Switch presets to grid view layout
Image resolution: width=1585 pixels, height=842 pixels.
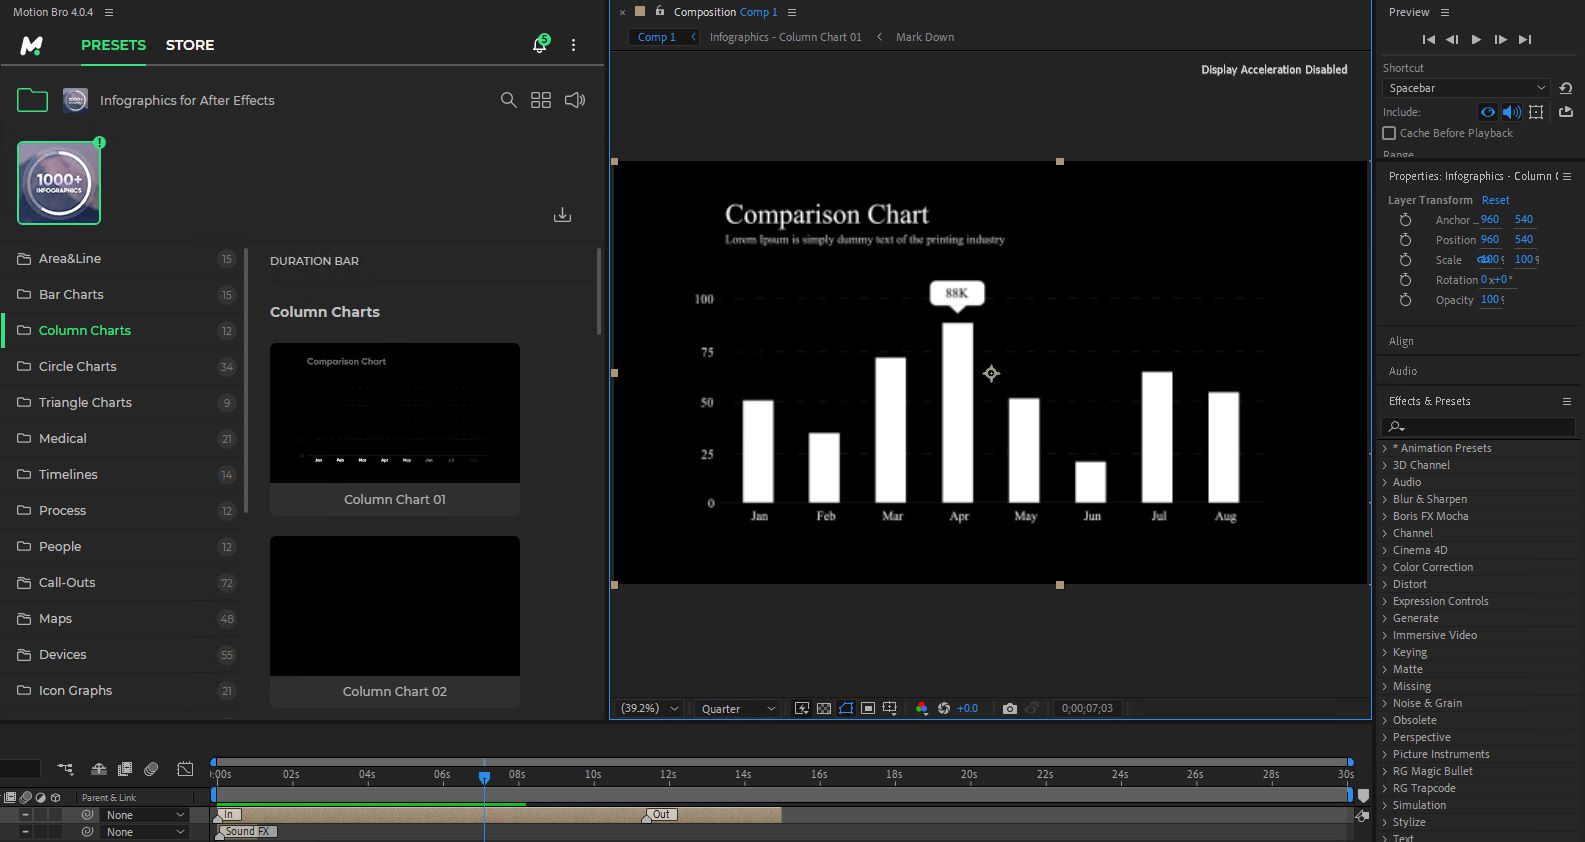point(541,100)
